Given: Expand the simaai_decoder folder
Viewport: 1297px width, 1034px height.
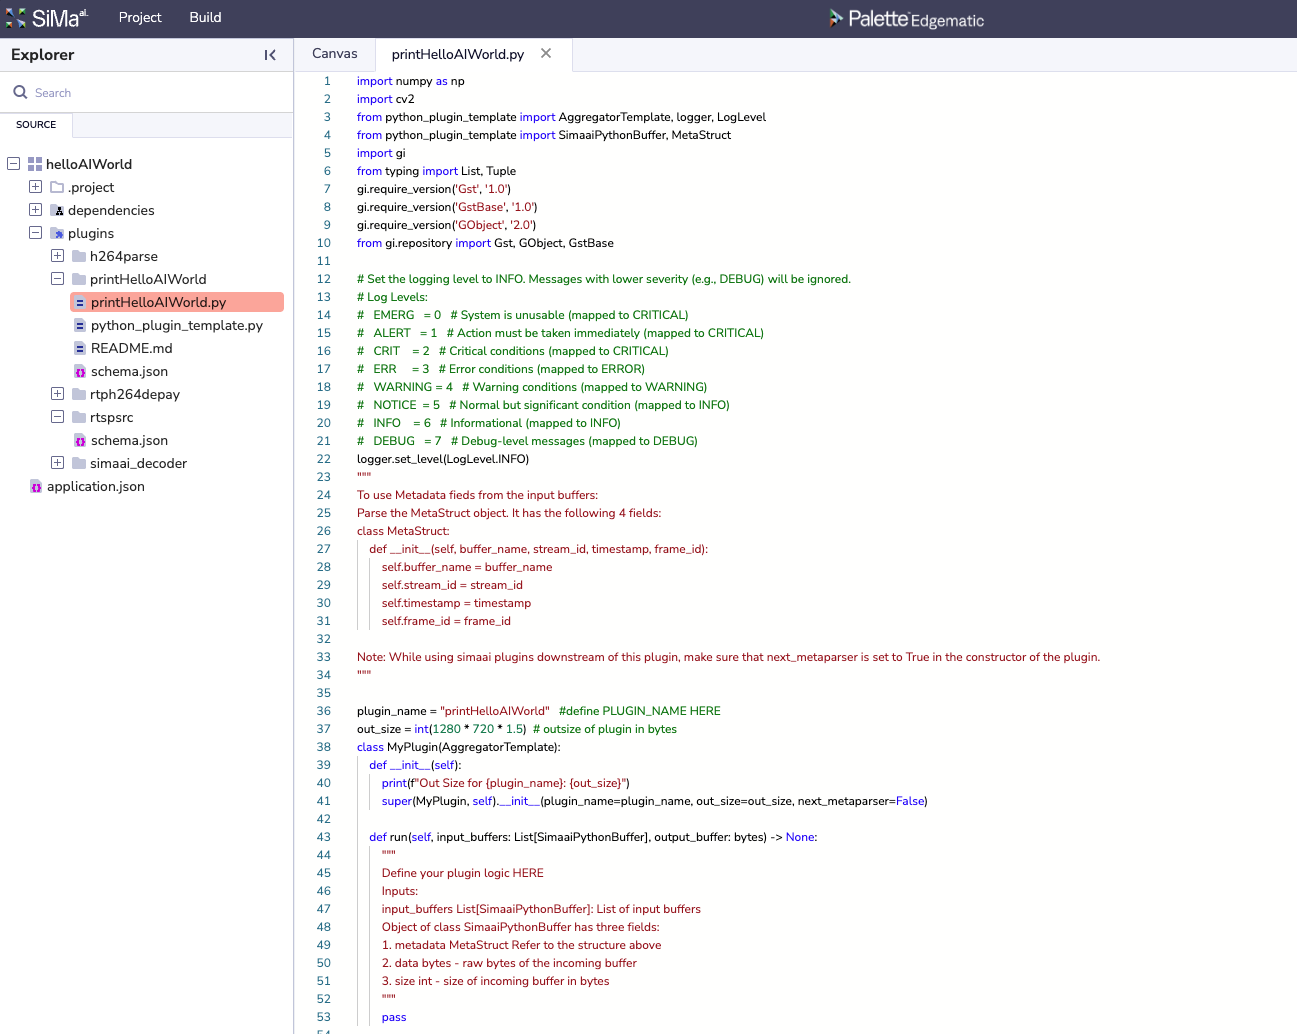Looking at the screenshot, I should pyautogui.click(x=57, y=463).
